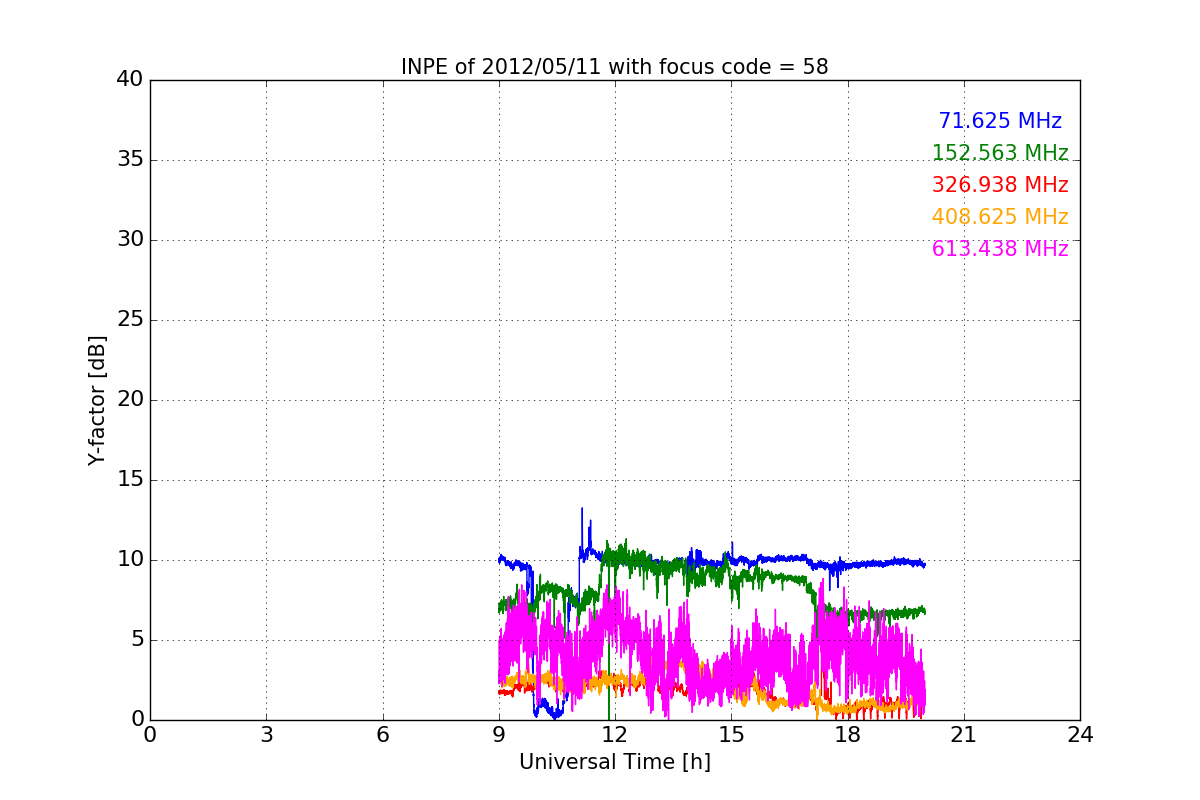This screenshot has height=800, width=1200.
Task: Click the y-axis tick label '30'
Action: 130,239
